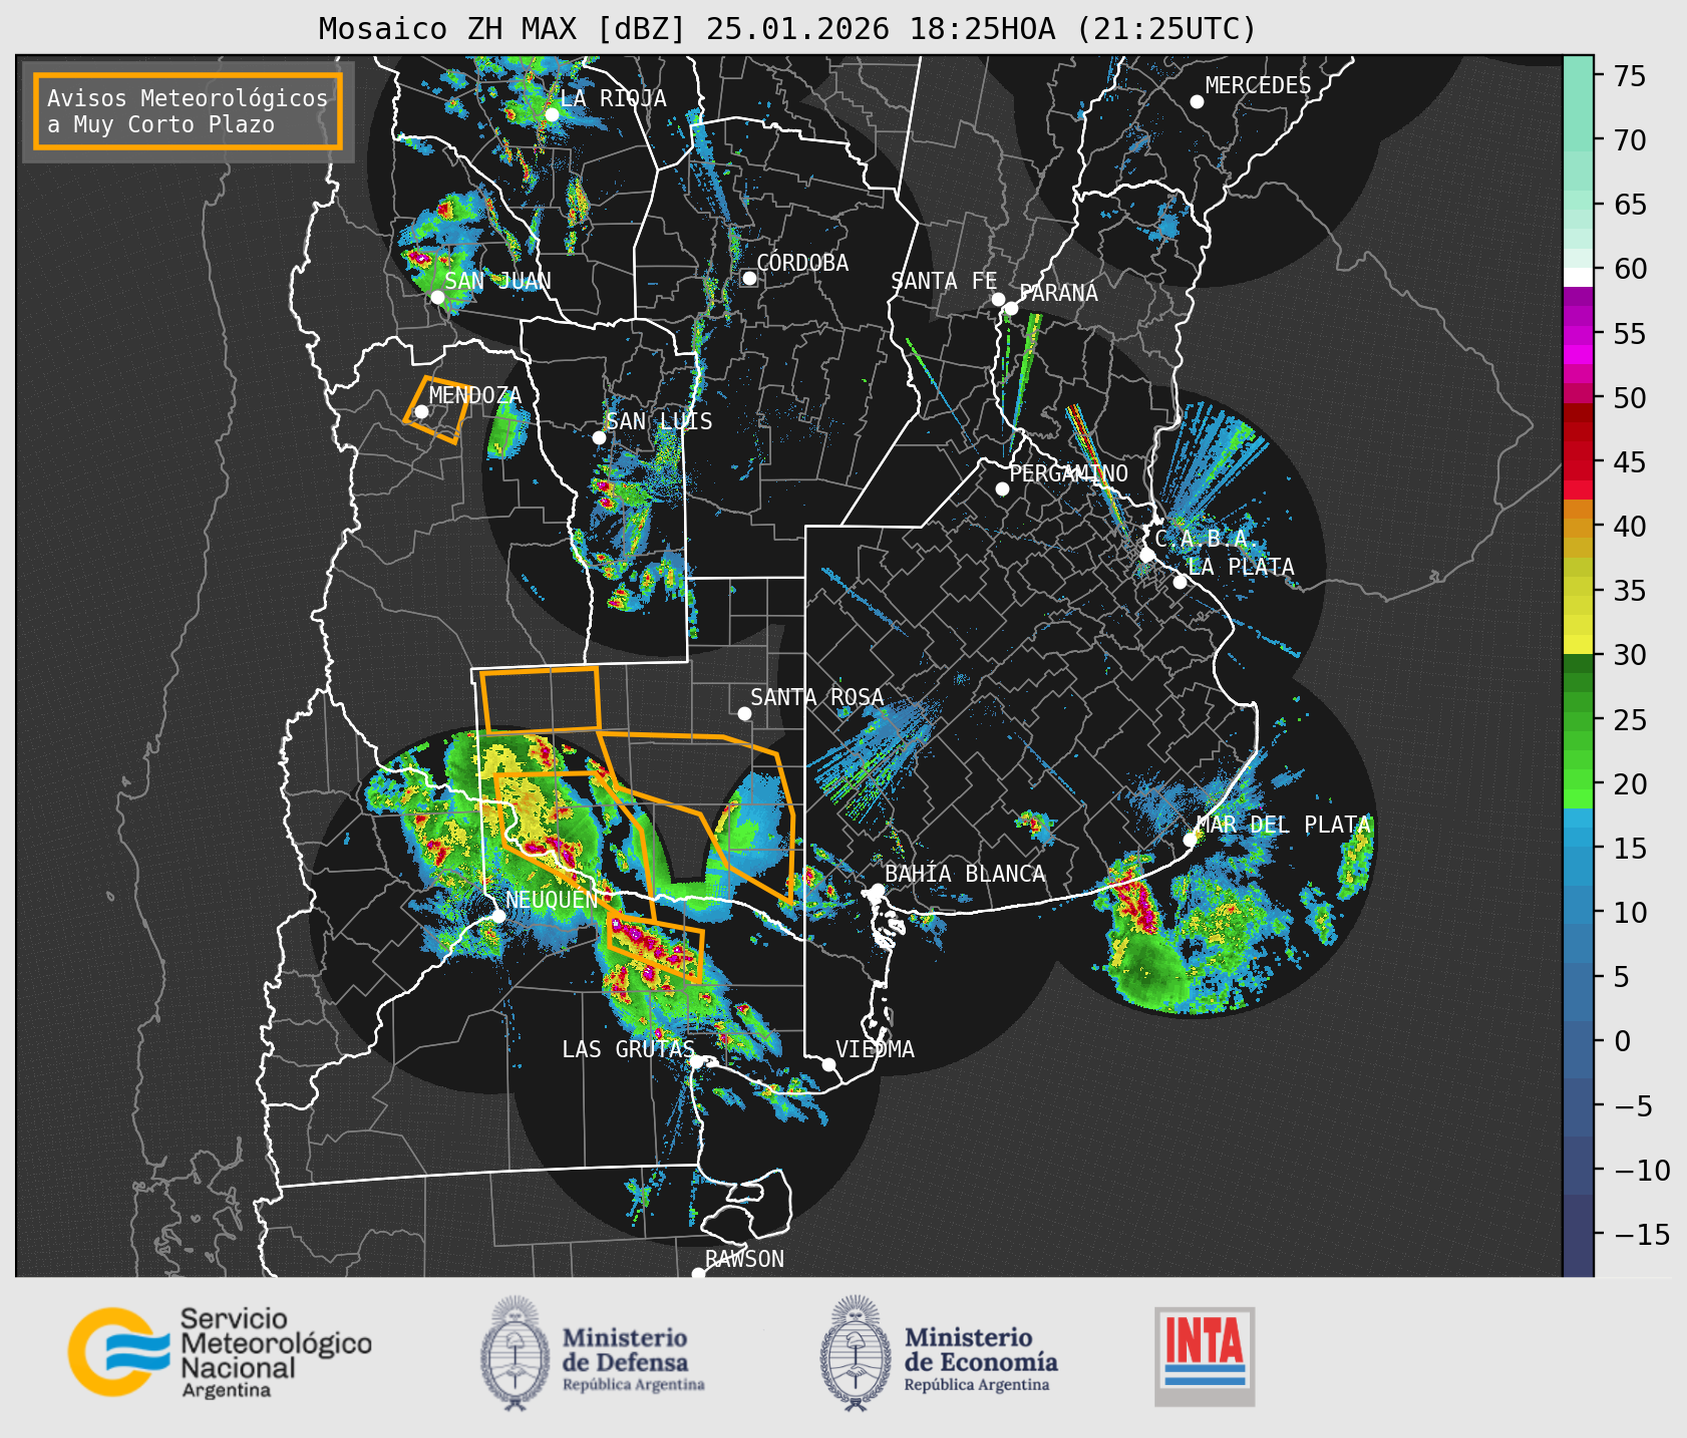Click the BAHÍA BLANCA city label
This screenshot has width=1687, height=1438.
pos(965,874)
